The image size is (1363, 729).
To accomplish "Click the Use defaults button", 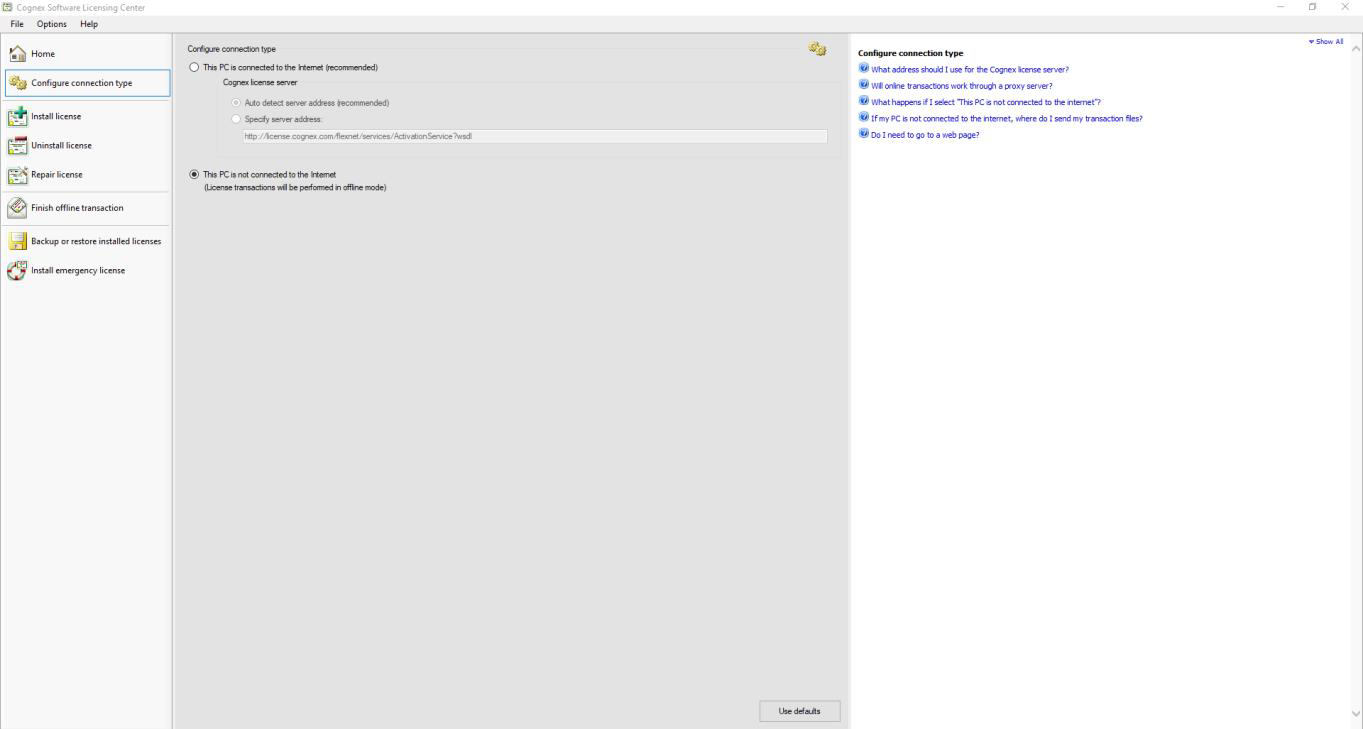I will 799,710.
